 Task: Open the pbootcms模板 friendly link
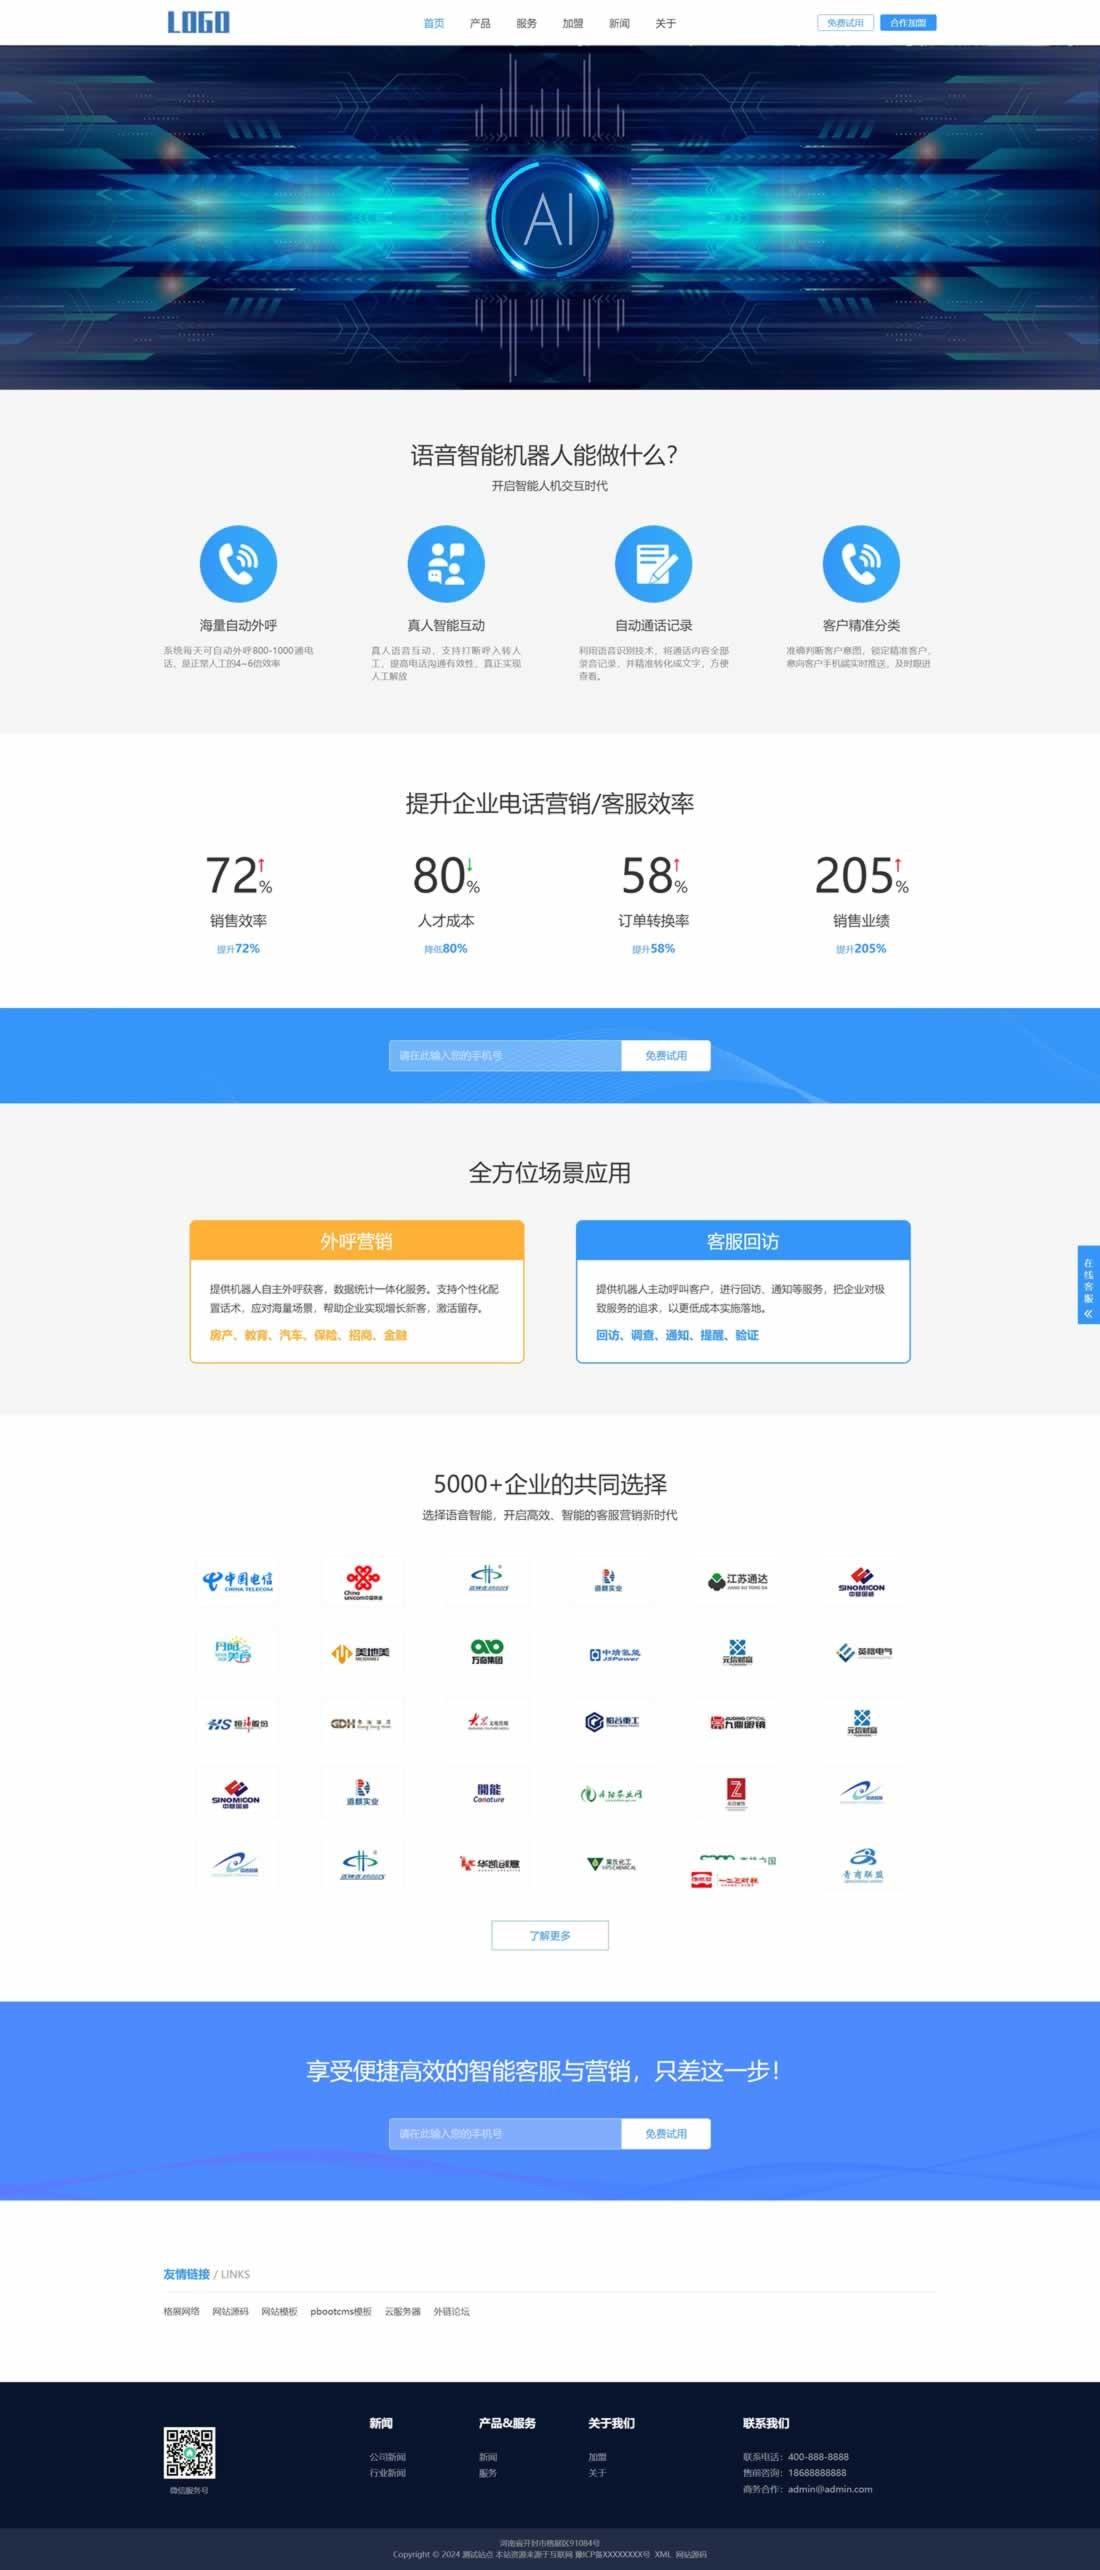click(341, 2312)
